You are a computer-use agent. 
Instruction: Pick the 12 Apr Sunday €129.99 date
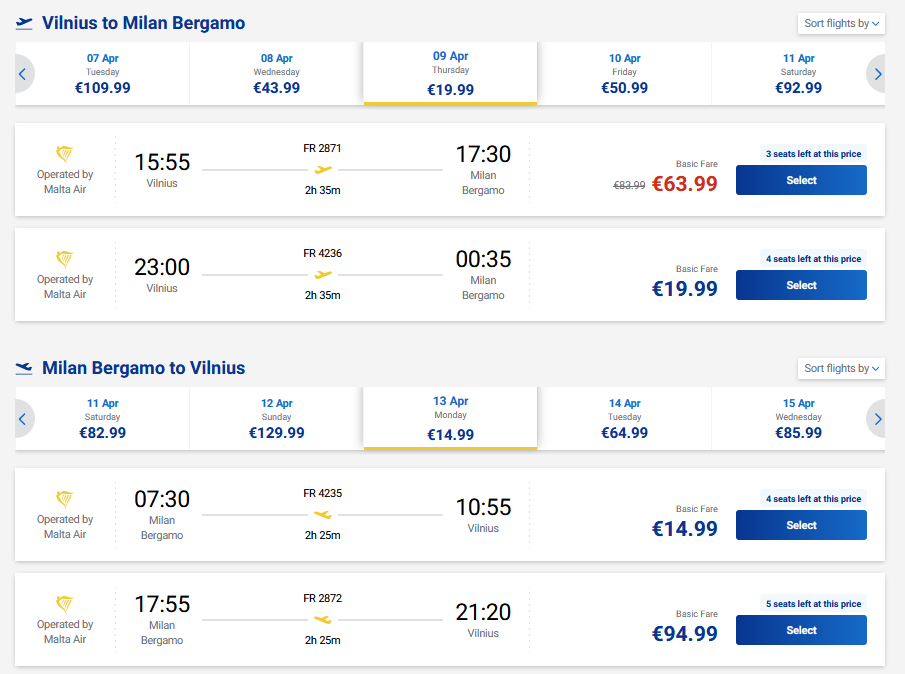coord(276,419)
